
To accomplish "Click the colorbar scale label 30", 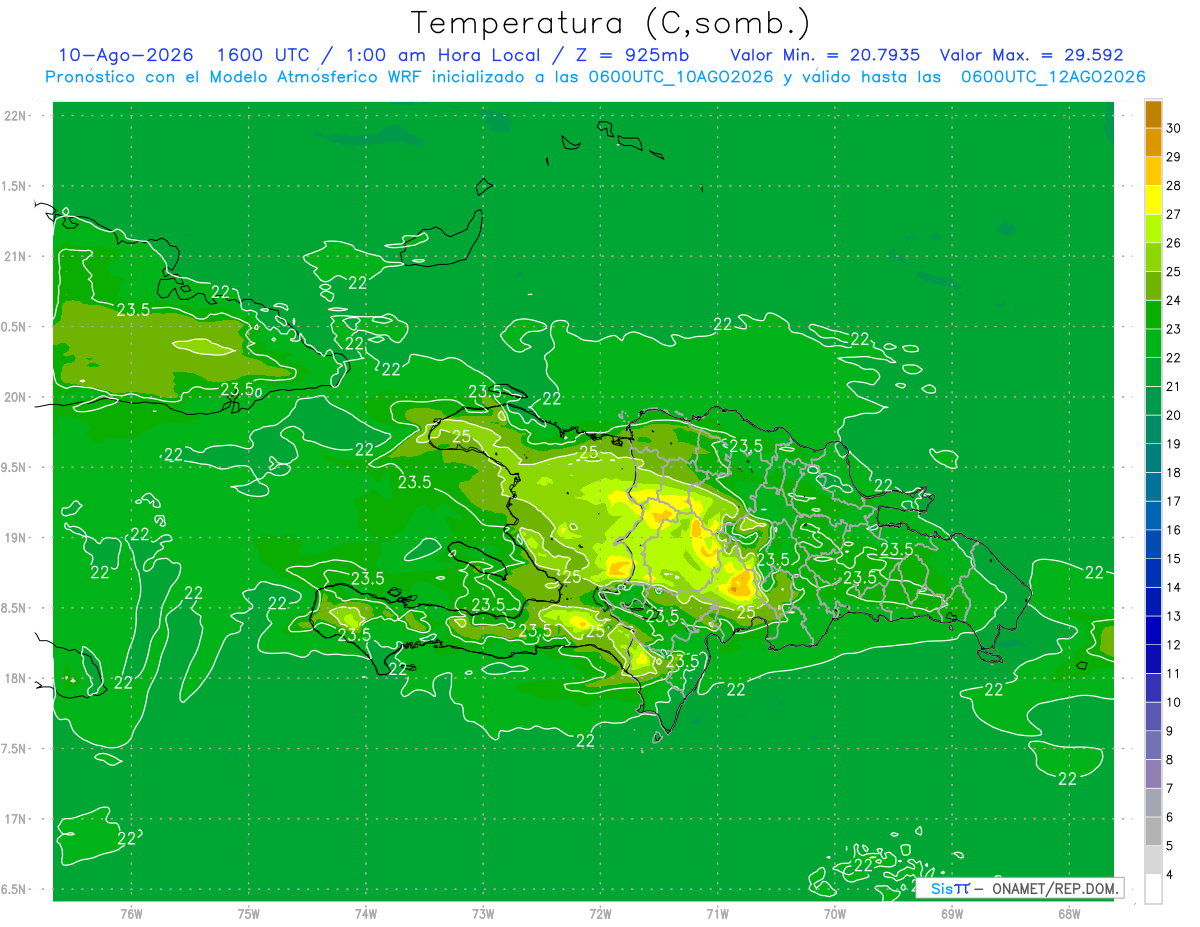I will (1174, 128).
